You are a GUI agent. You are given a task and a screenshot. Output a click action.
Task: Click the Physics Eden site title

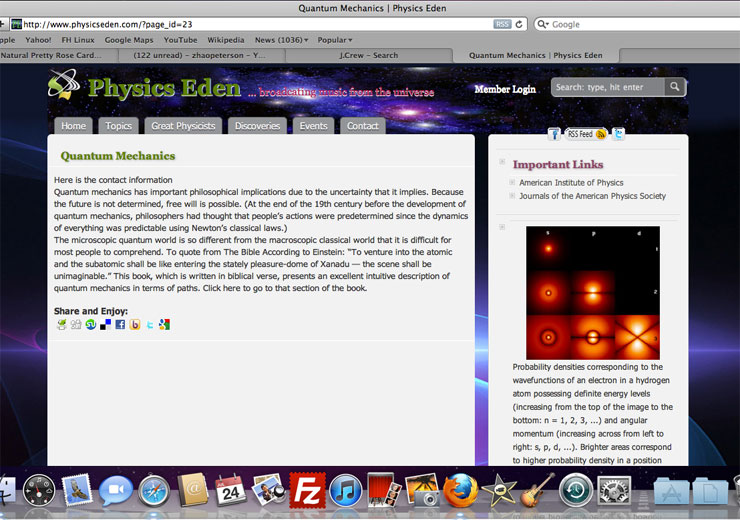pos(164,88)
